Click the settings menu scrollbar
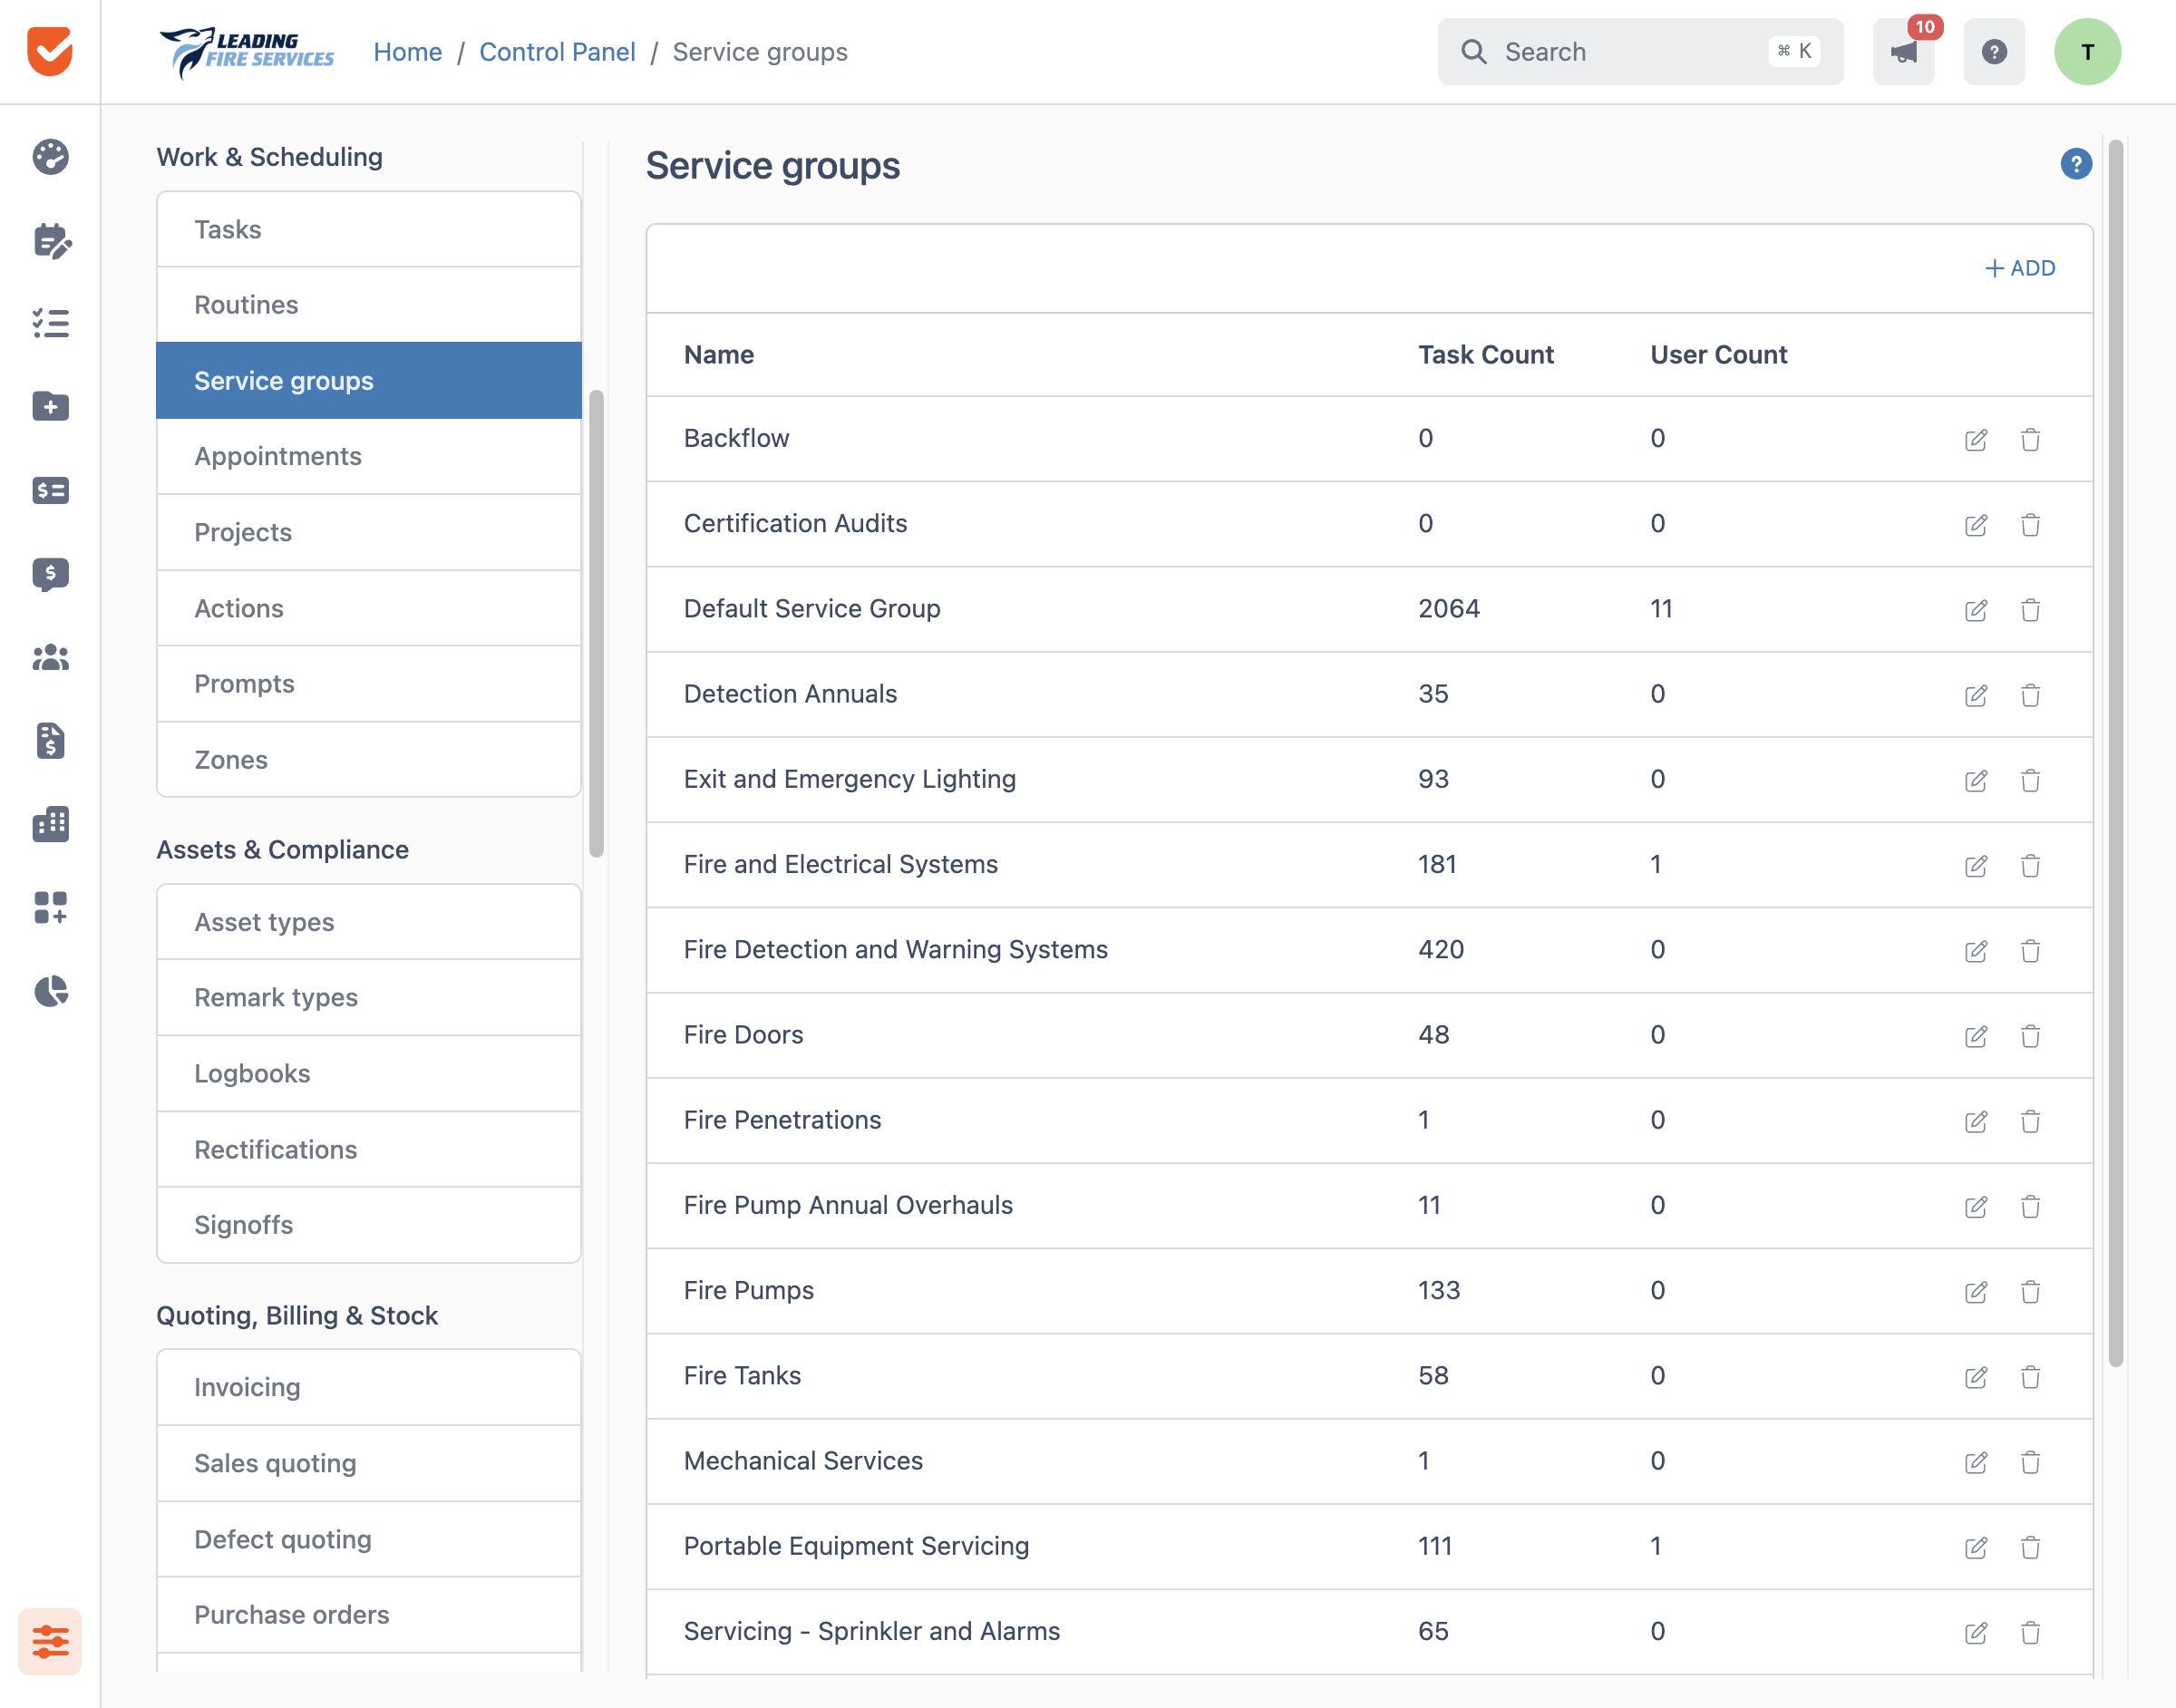The height and width of the screenshot is (1708, 2176). coord(596,624)
